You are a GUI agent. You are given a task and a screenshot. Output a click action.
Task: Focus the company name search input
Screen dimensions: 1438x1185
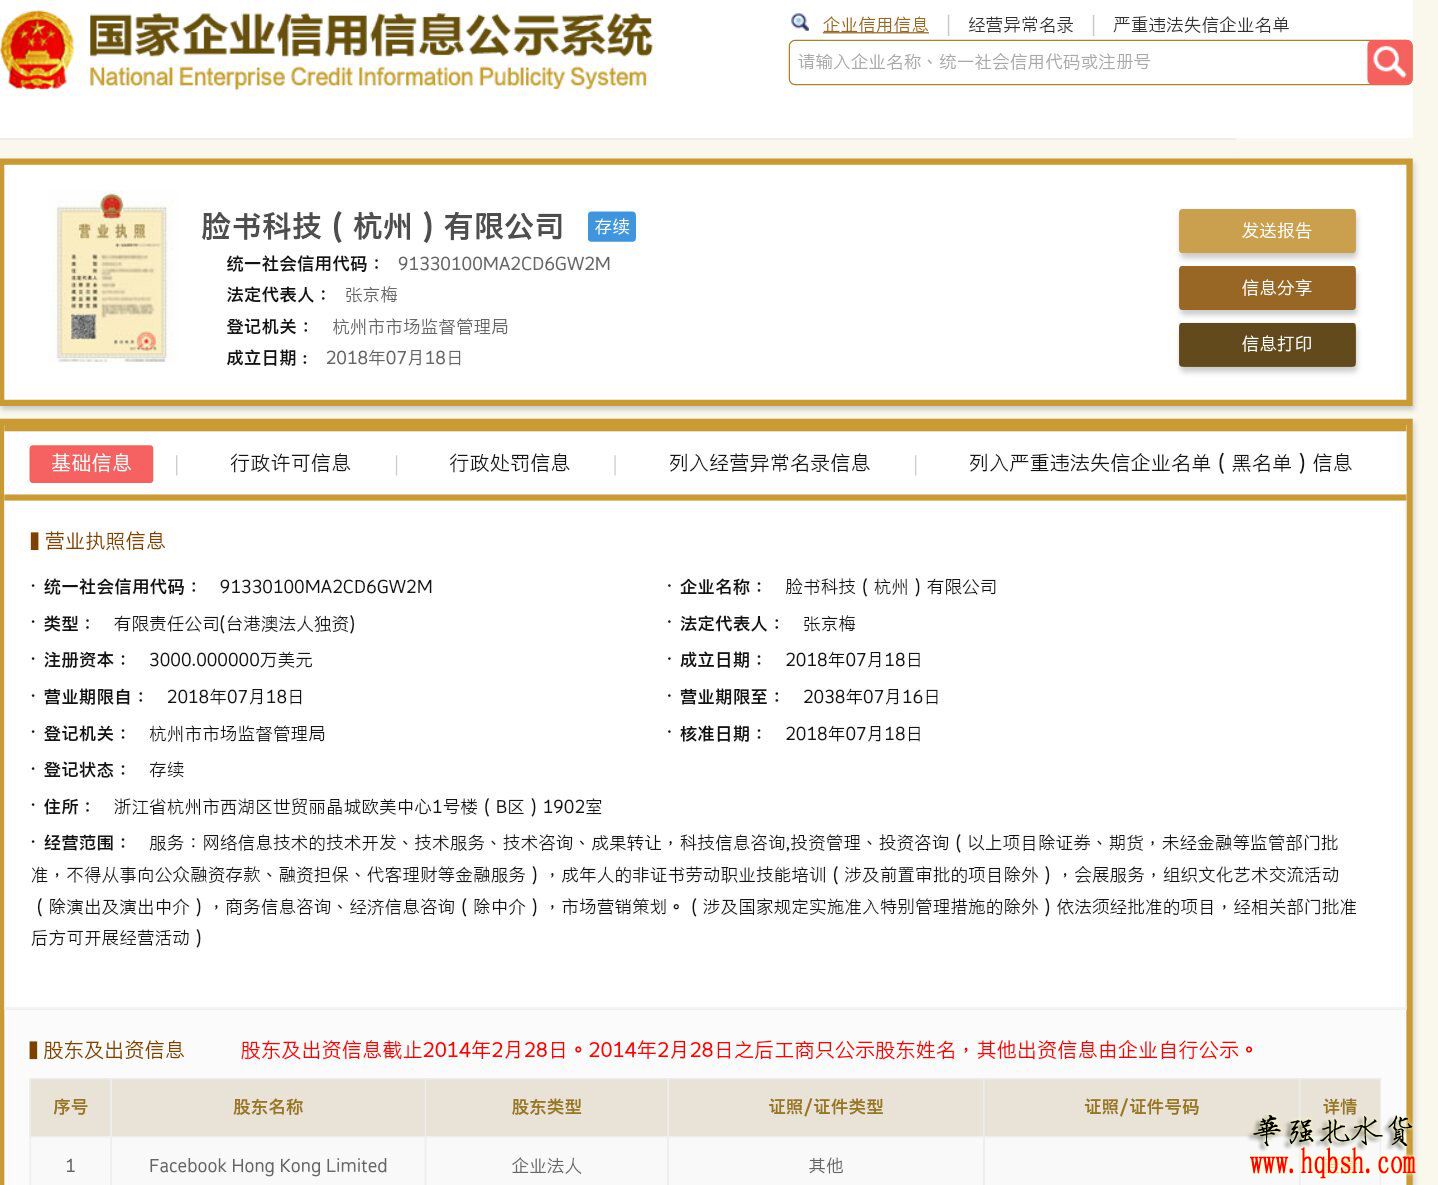(1078, 62)
